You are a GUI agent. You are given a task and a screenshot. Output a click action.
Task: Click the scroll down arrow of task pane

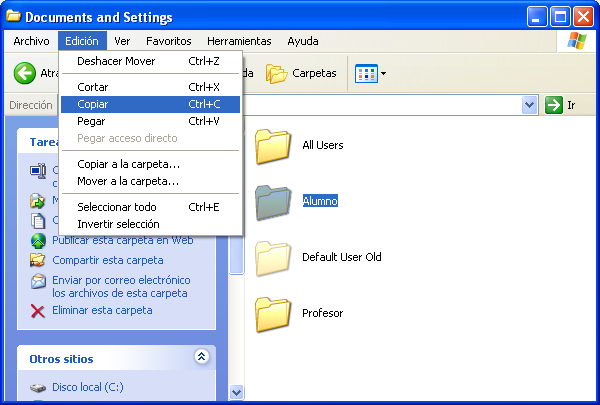(x=237, y=393)
